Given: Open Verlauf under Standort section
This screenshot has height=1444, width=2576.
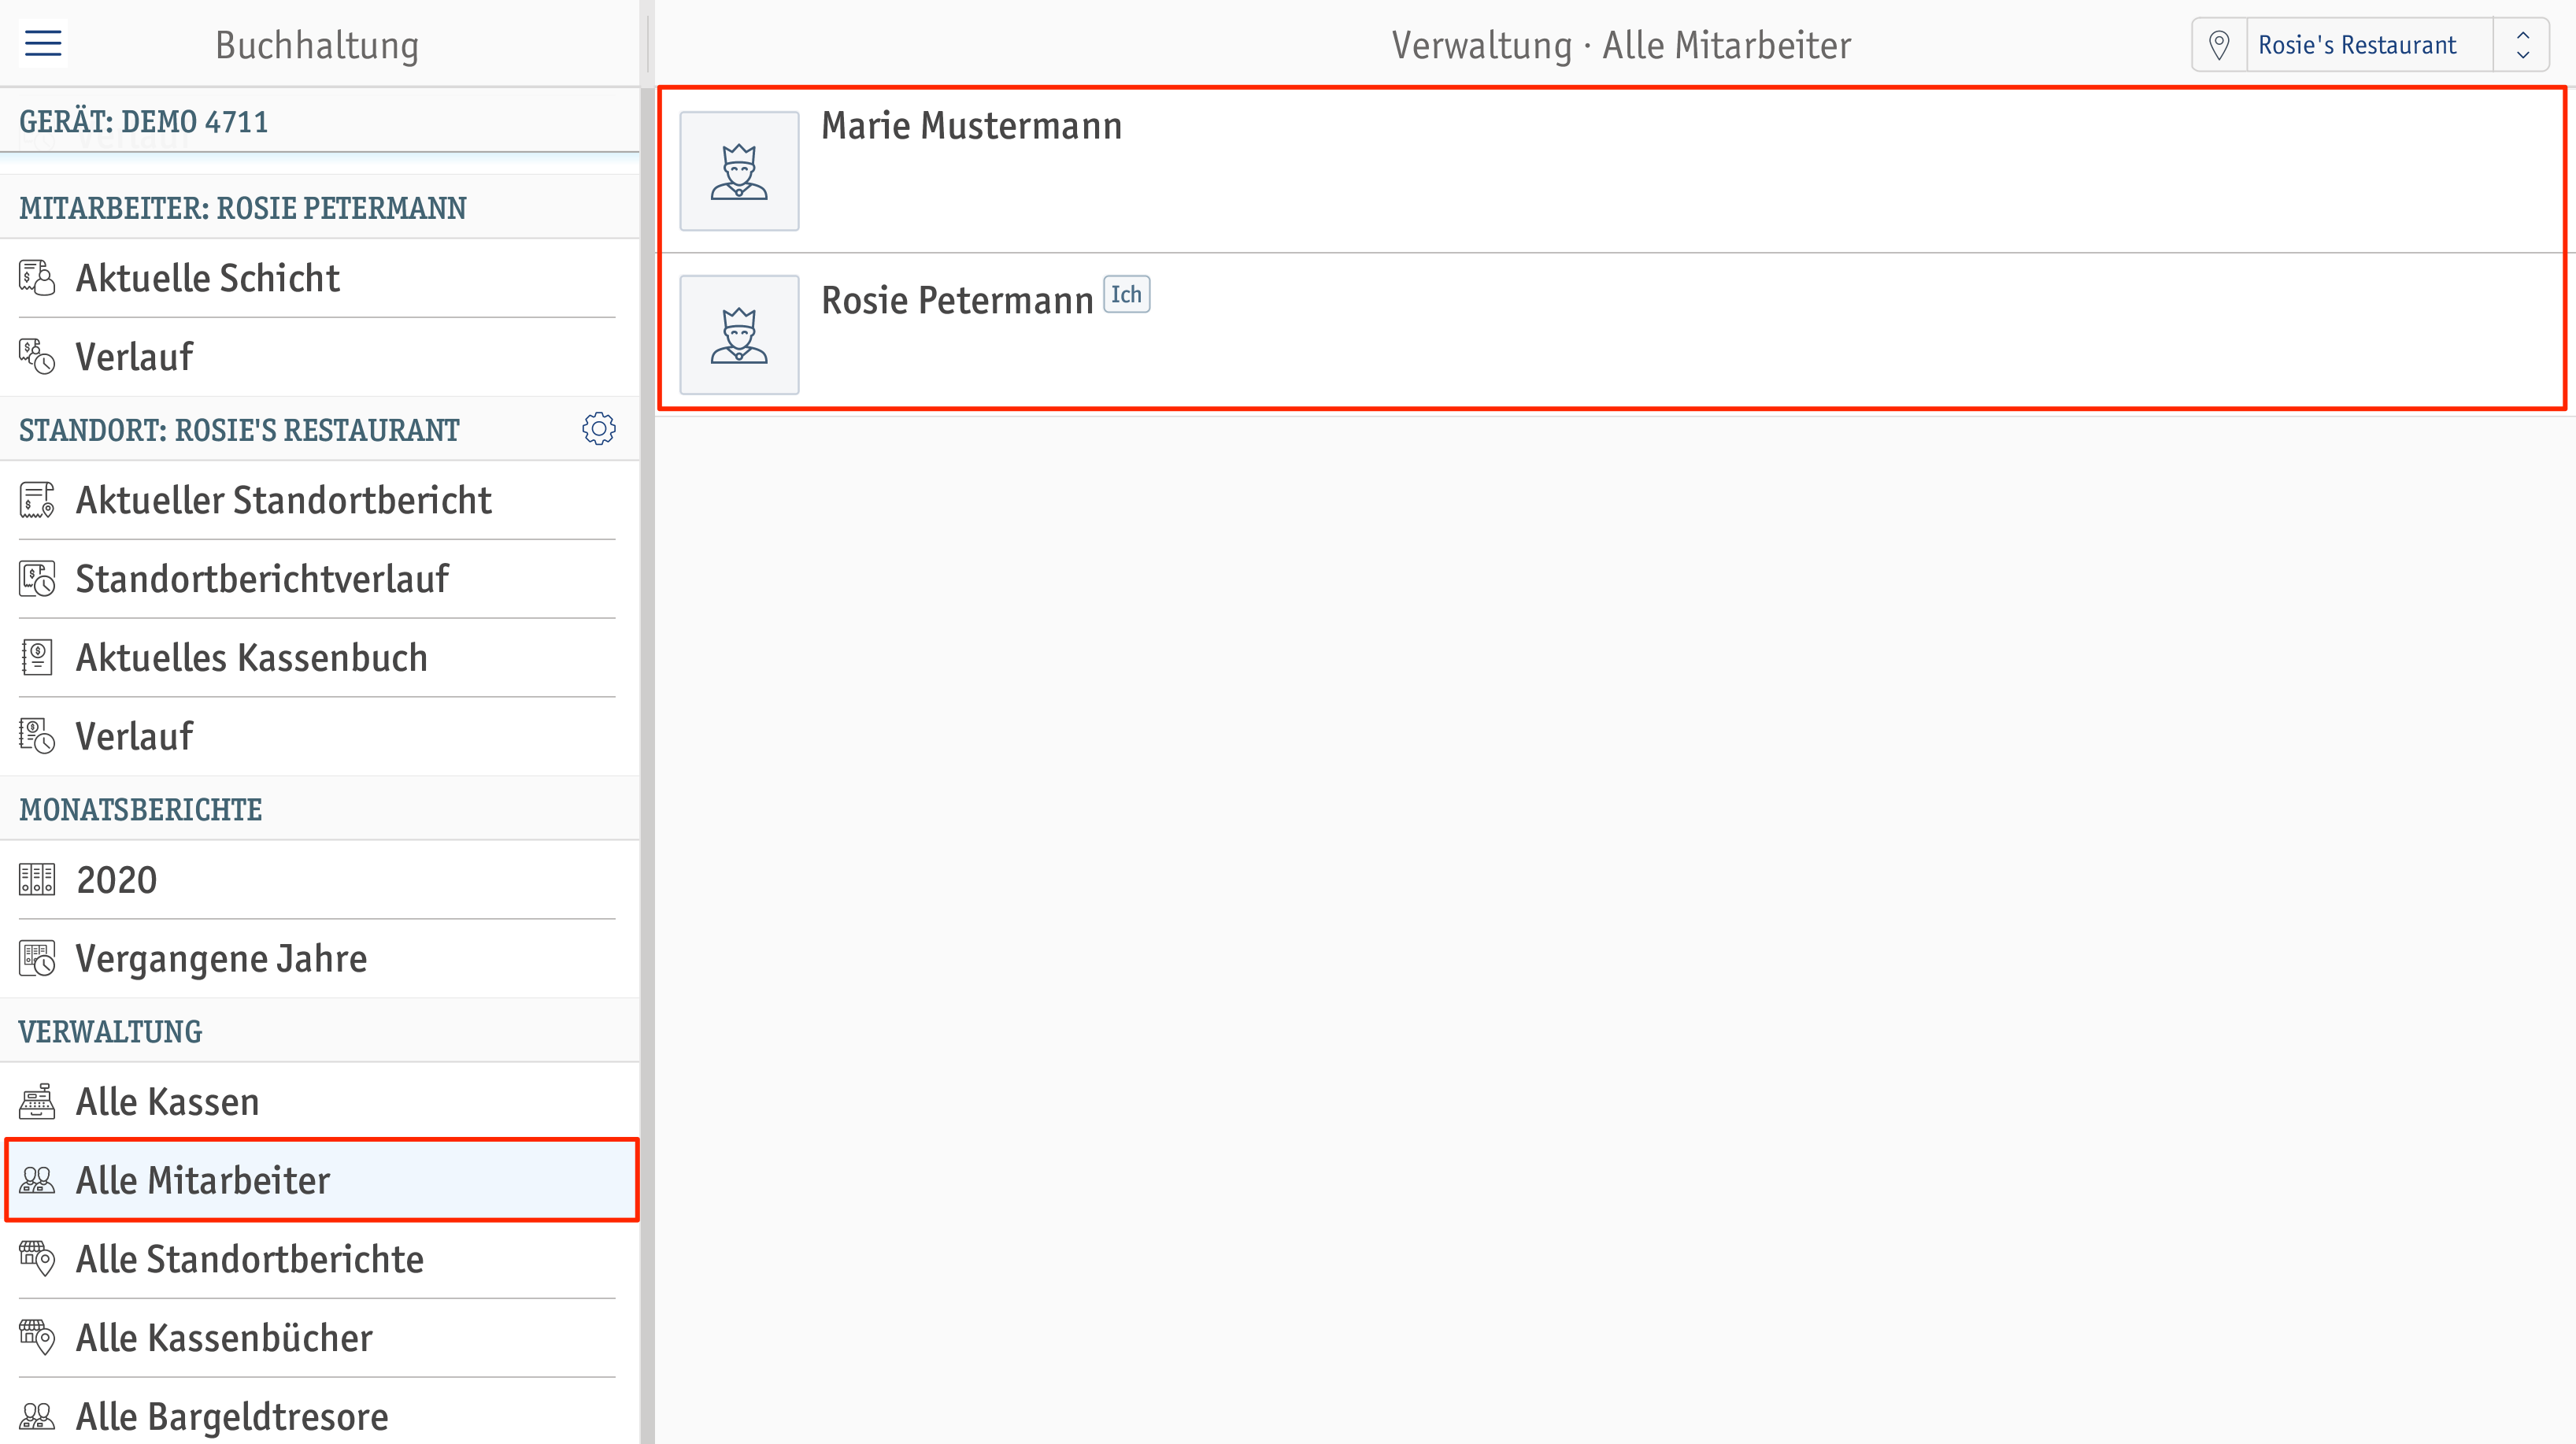Looking at the screenshot, I should point(318,737).
